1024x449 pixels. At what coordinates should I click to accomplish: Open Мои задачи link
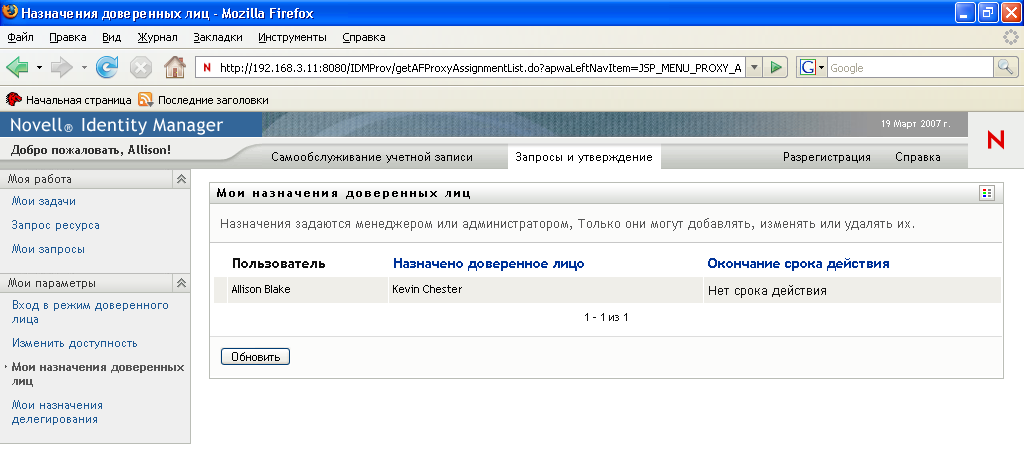(44, 202)
